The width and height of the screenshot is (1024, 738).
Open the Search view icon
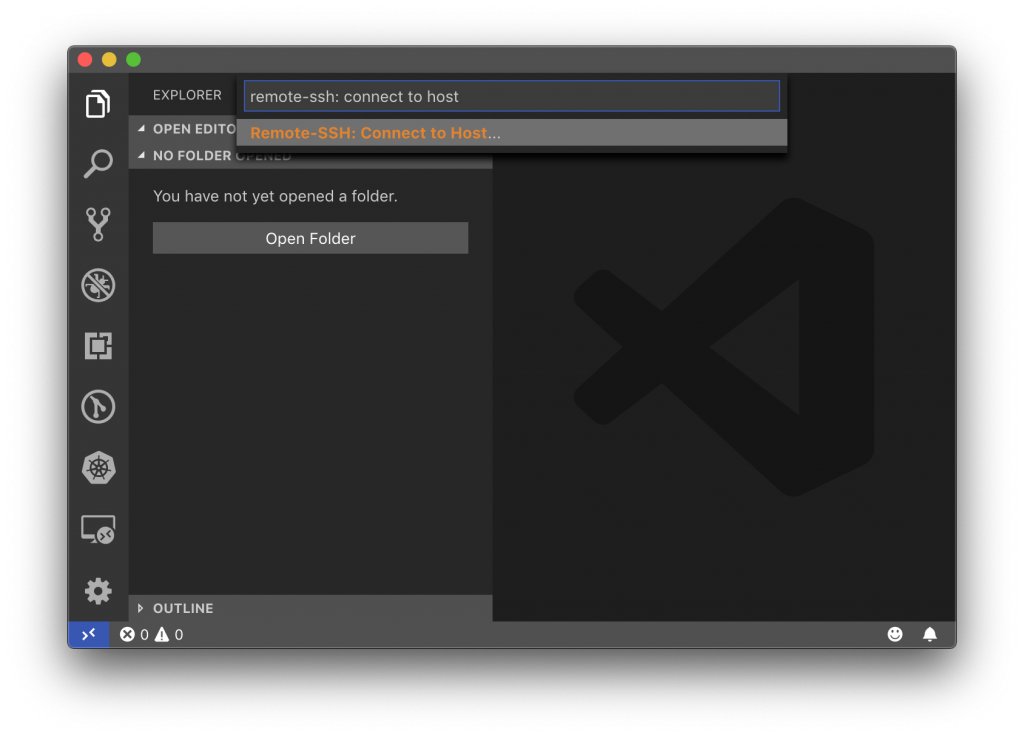(x=98, y=164)
